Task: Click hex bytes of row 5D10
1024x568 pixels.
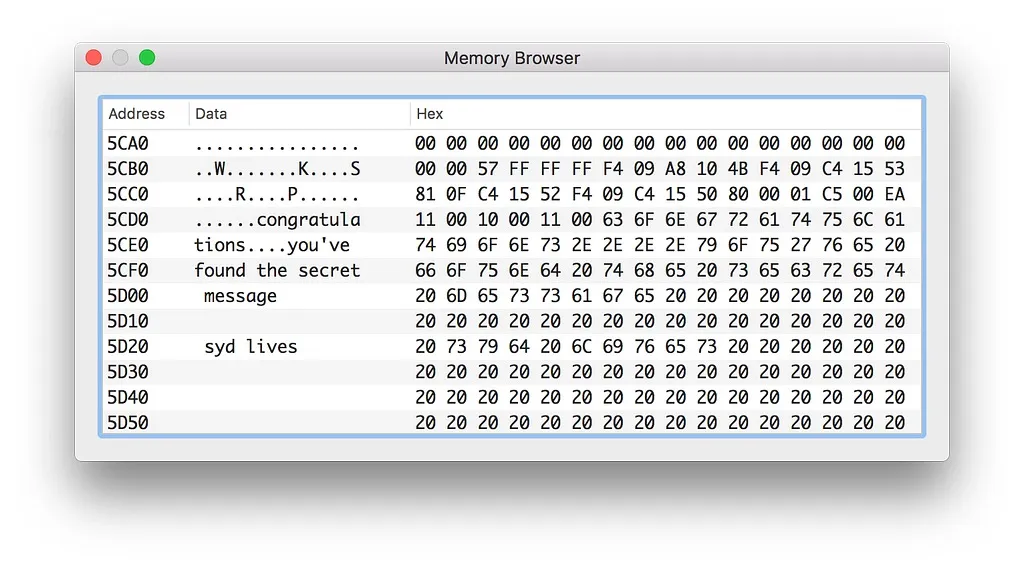Action: click(660, 321)
